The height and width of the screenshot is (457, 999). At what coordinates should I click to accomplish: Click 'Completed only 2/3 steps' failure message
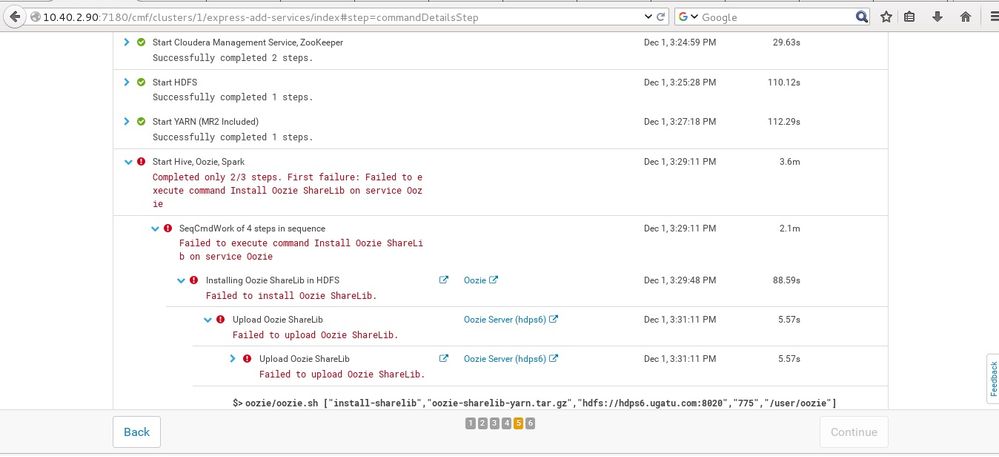[287, 191]
